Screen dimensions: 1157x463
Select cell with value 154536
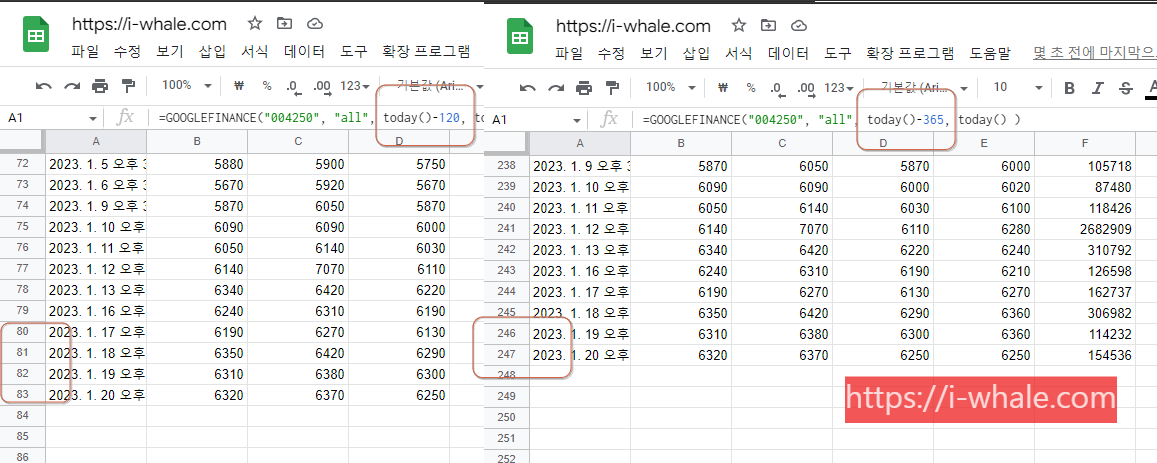pyautogui.click(x=1085, y=356)
